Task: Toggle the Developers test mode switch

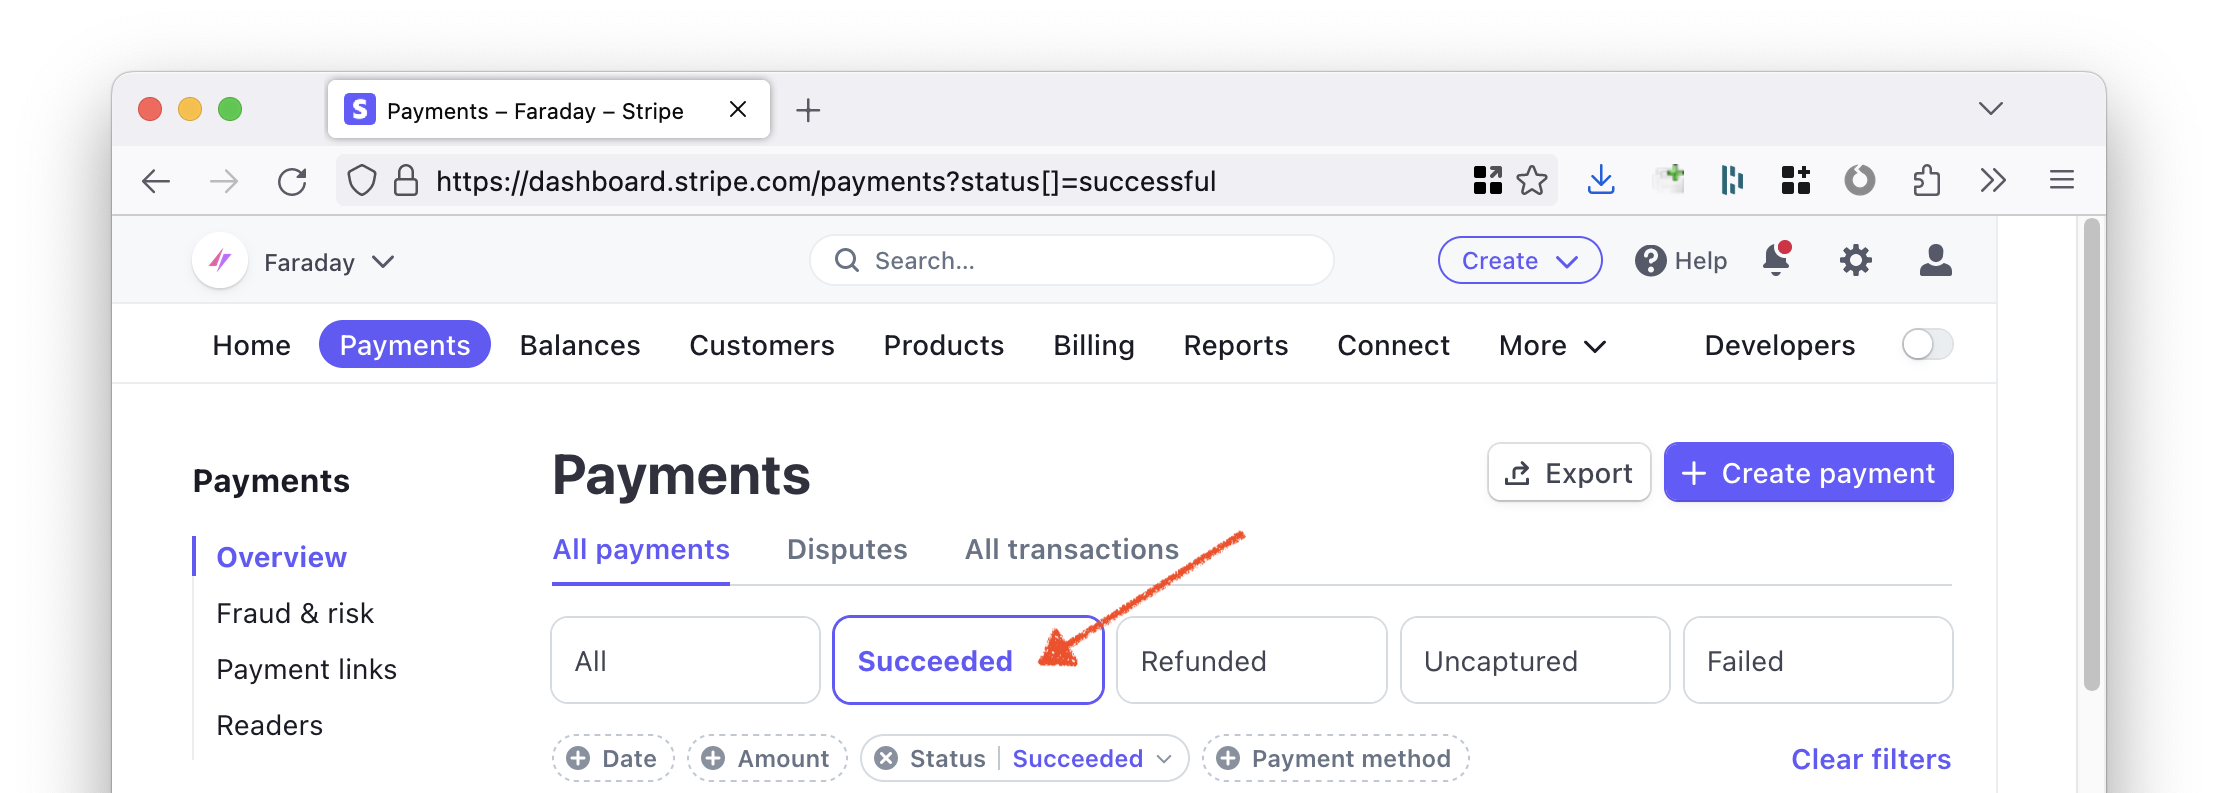Action: pos(1926,344)
